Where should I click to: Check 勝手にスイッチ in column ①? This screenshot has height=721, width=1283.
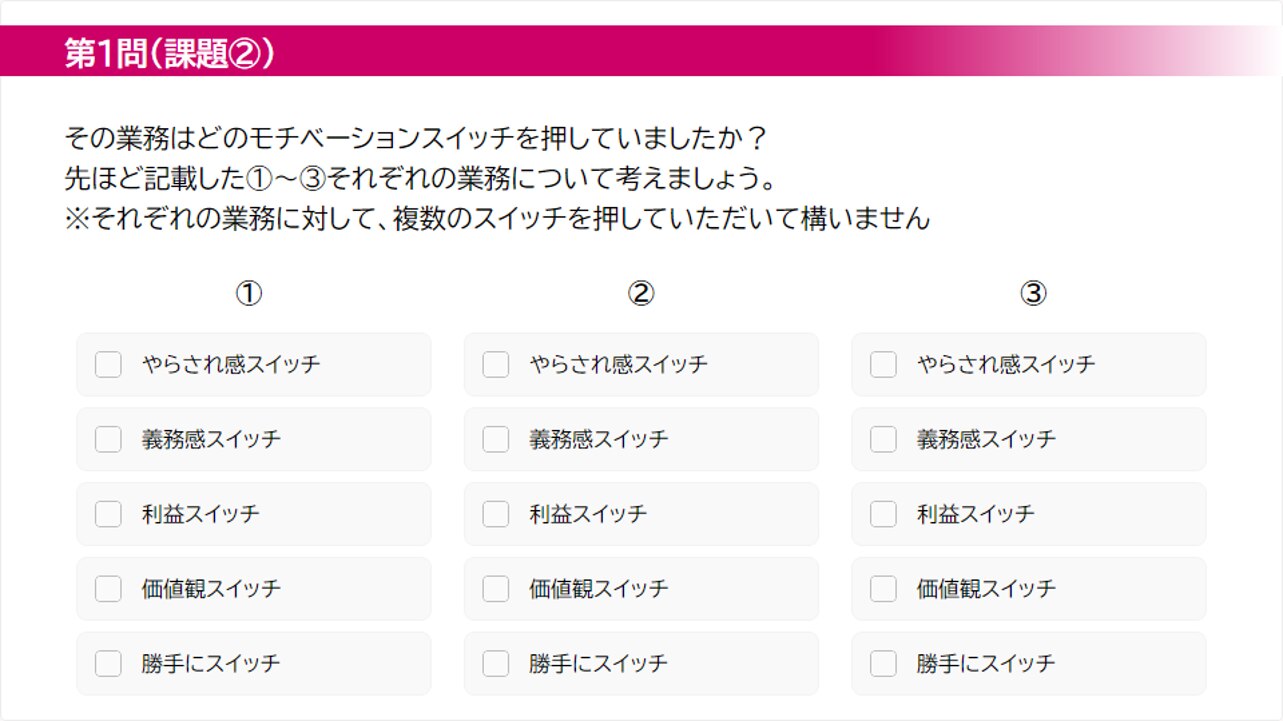(x=108, y=663)
